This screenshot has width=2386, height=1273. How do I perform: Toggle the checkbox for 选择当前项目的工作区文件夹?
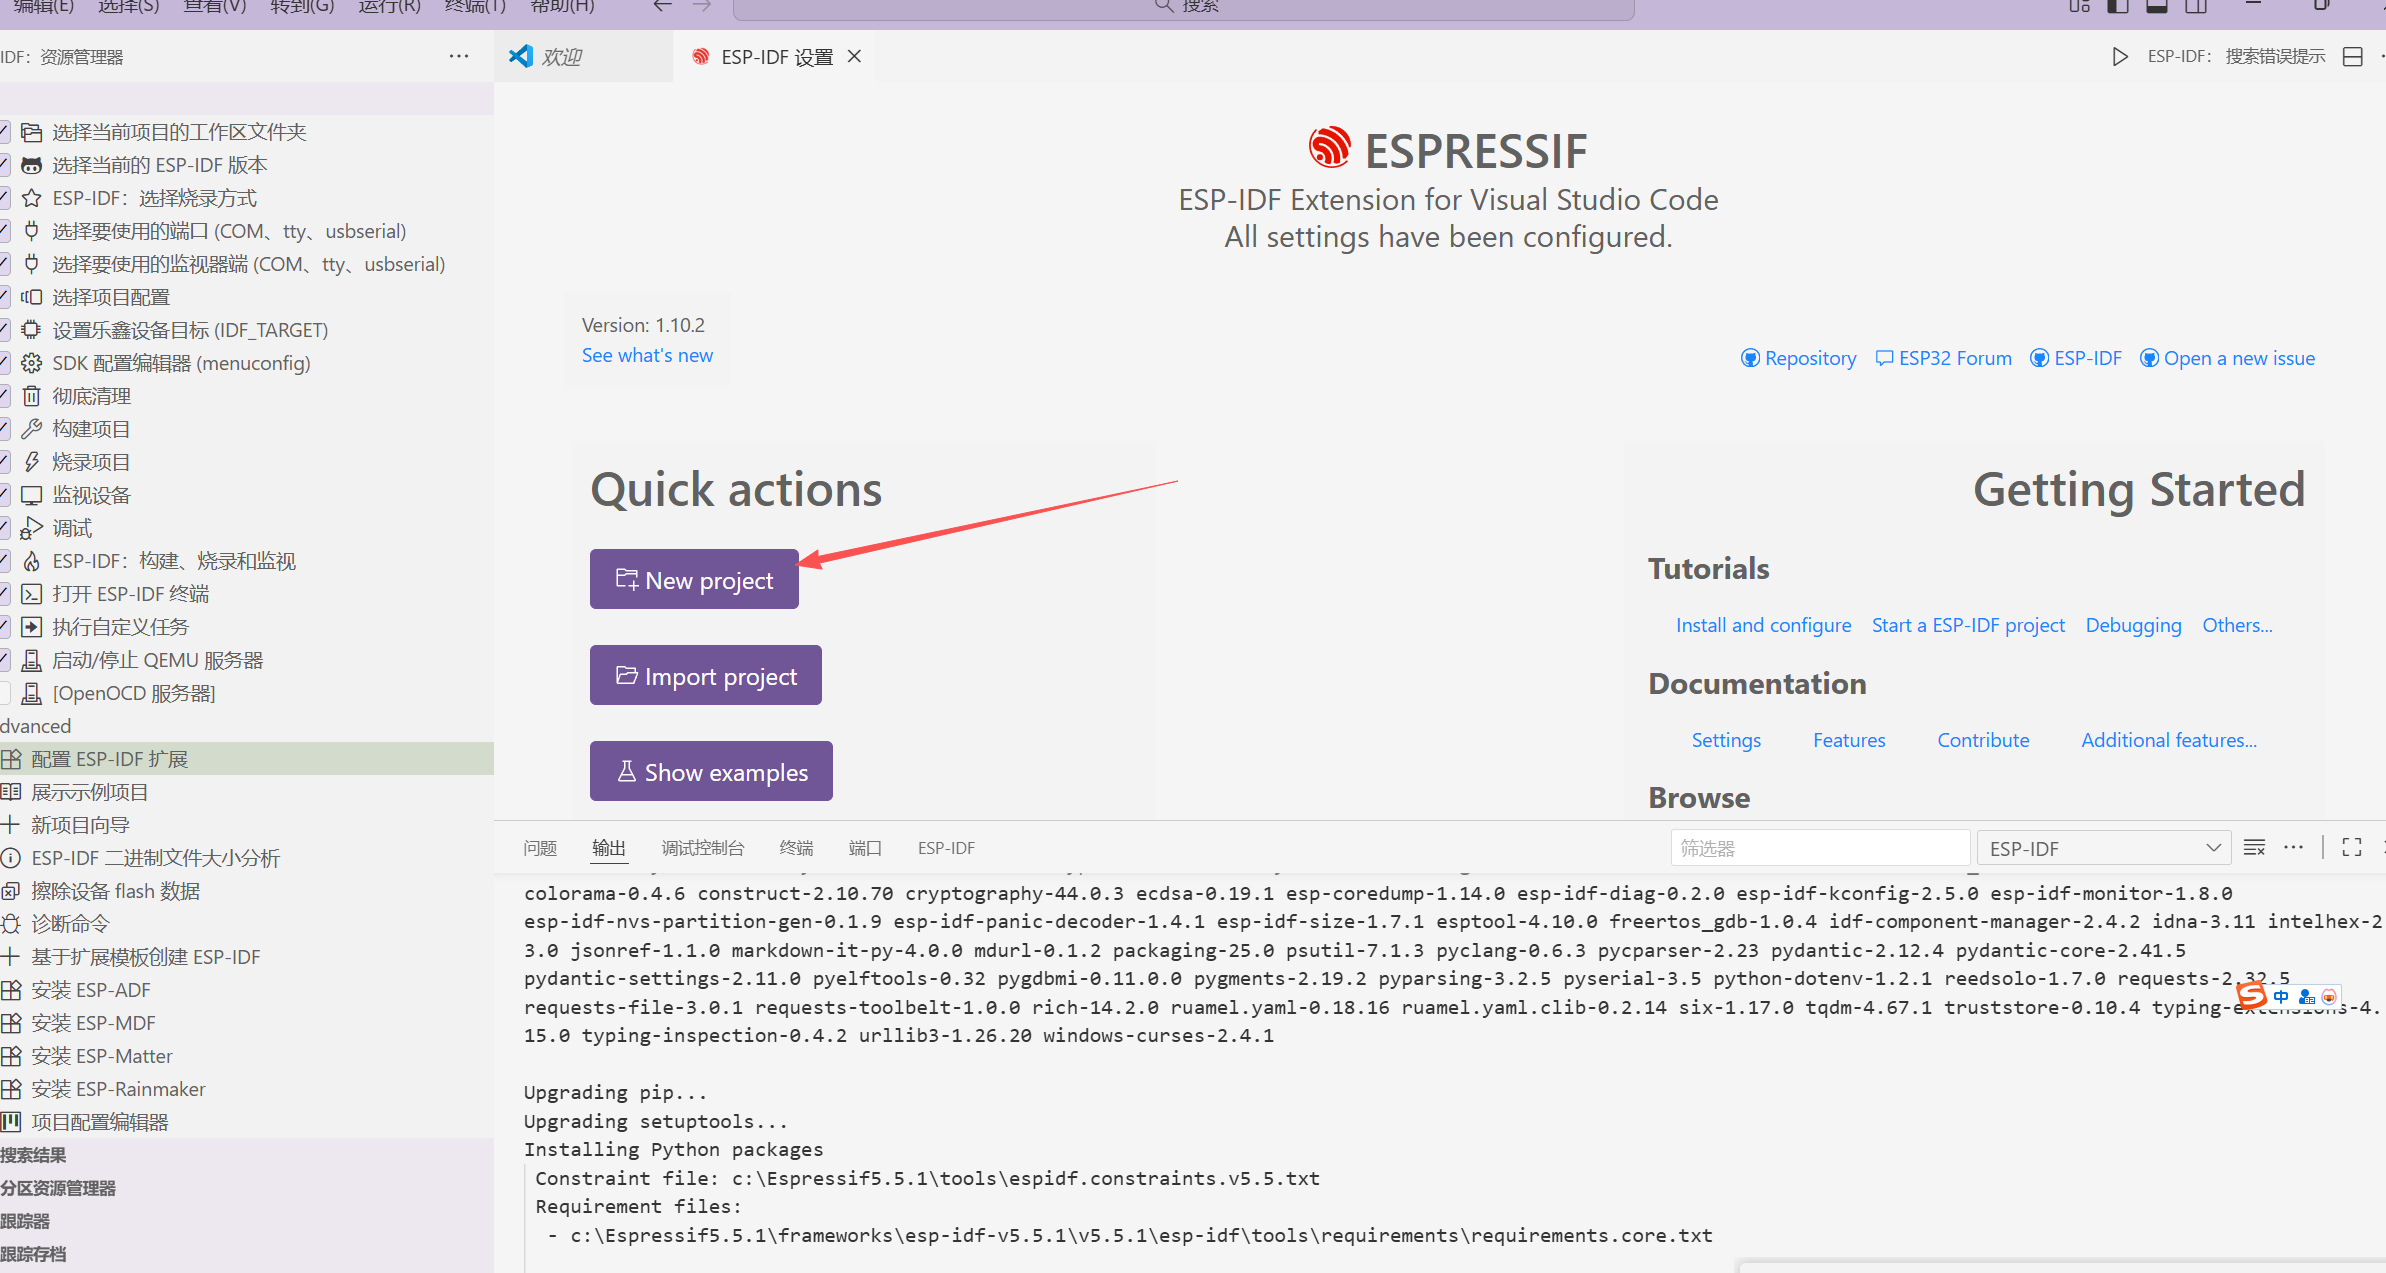click(5, 132)
